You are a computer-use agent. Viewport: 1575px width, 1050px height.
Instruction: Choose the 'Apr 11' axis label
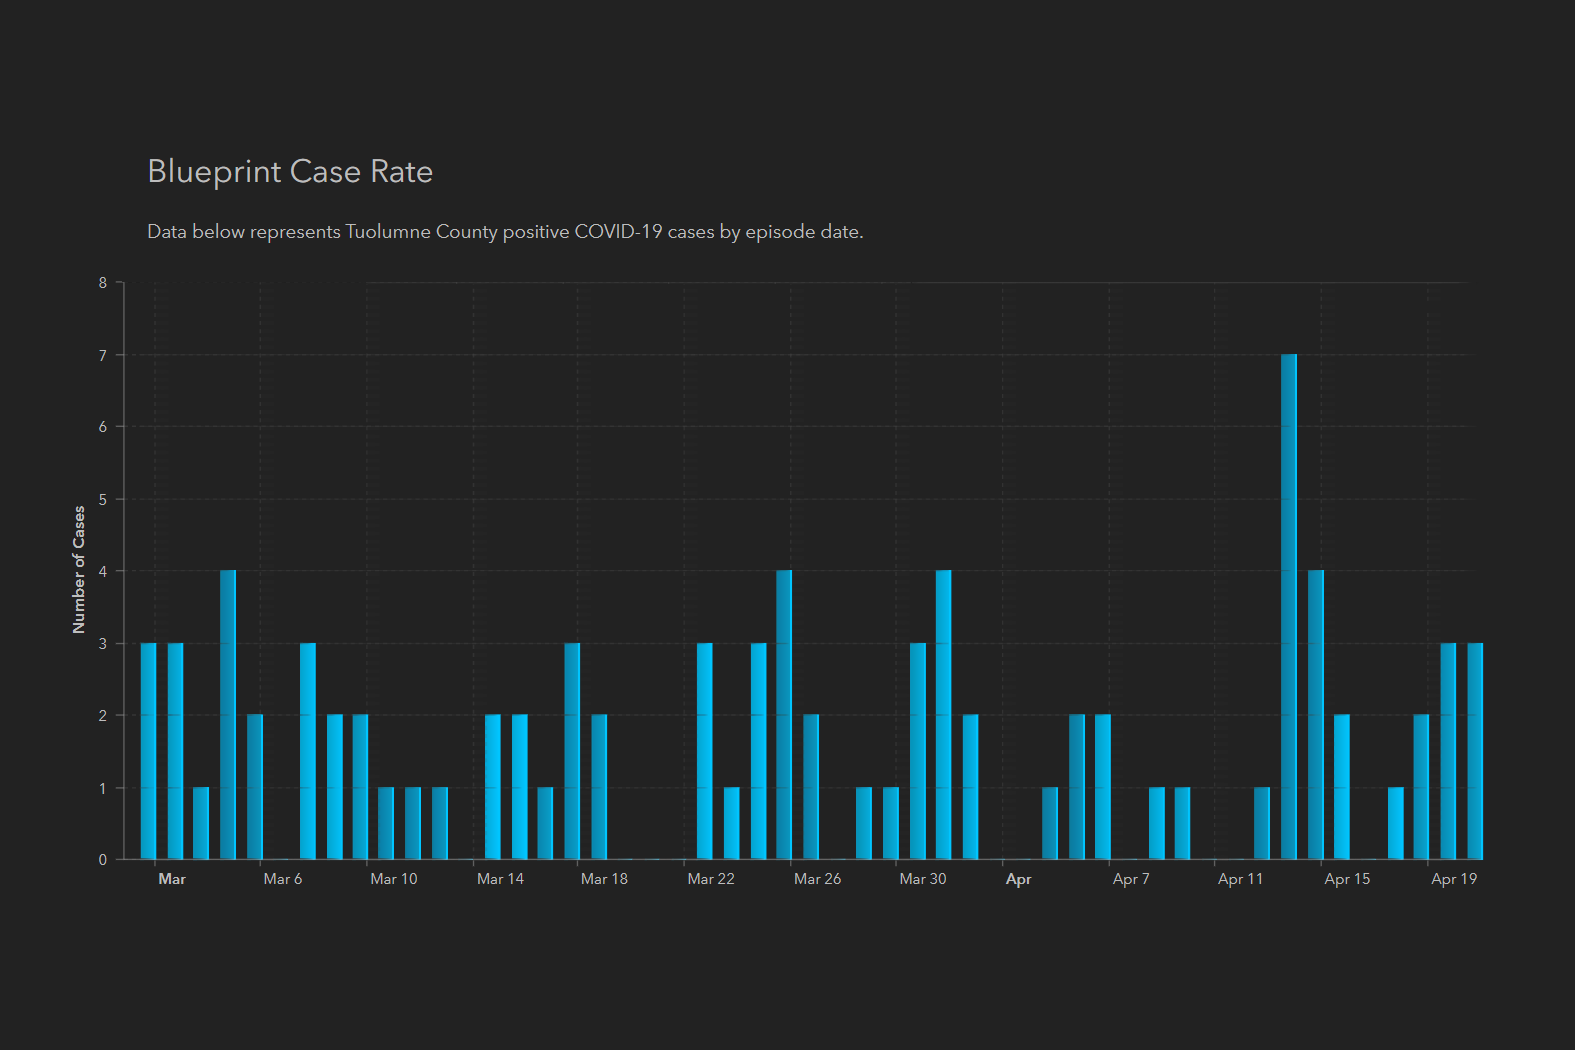point(1240,879)
